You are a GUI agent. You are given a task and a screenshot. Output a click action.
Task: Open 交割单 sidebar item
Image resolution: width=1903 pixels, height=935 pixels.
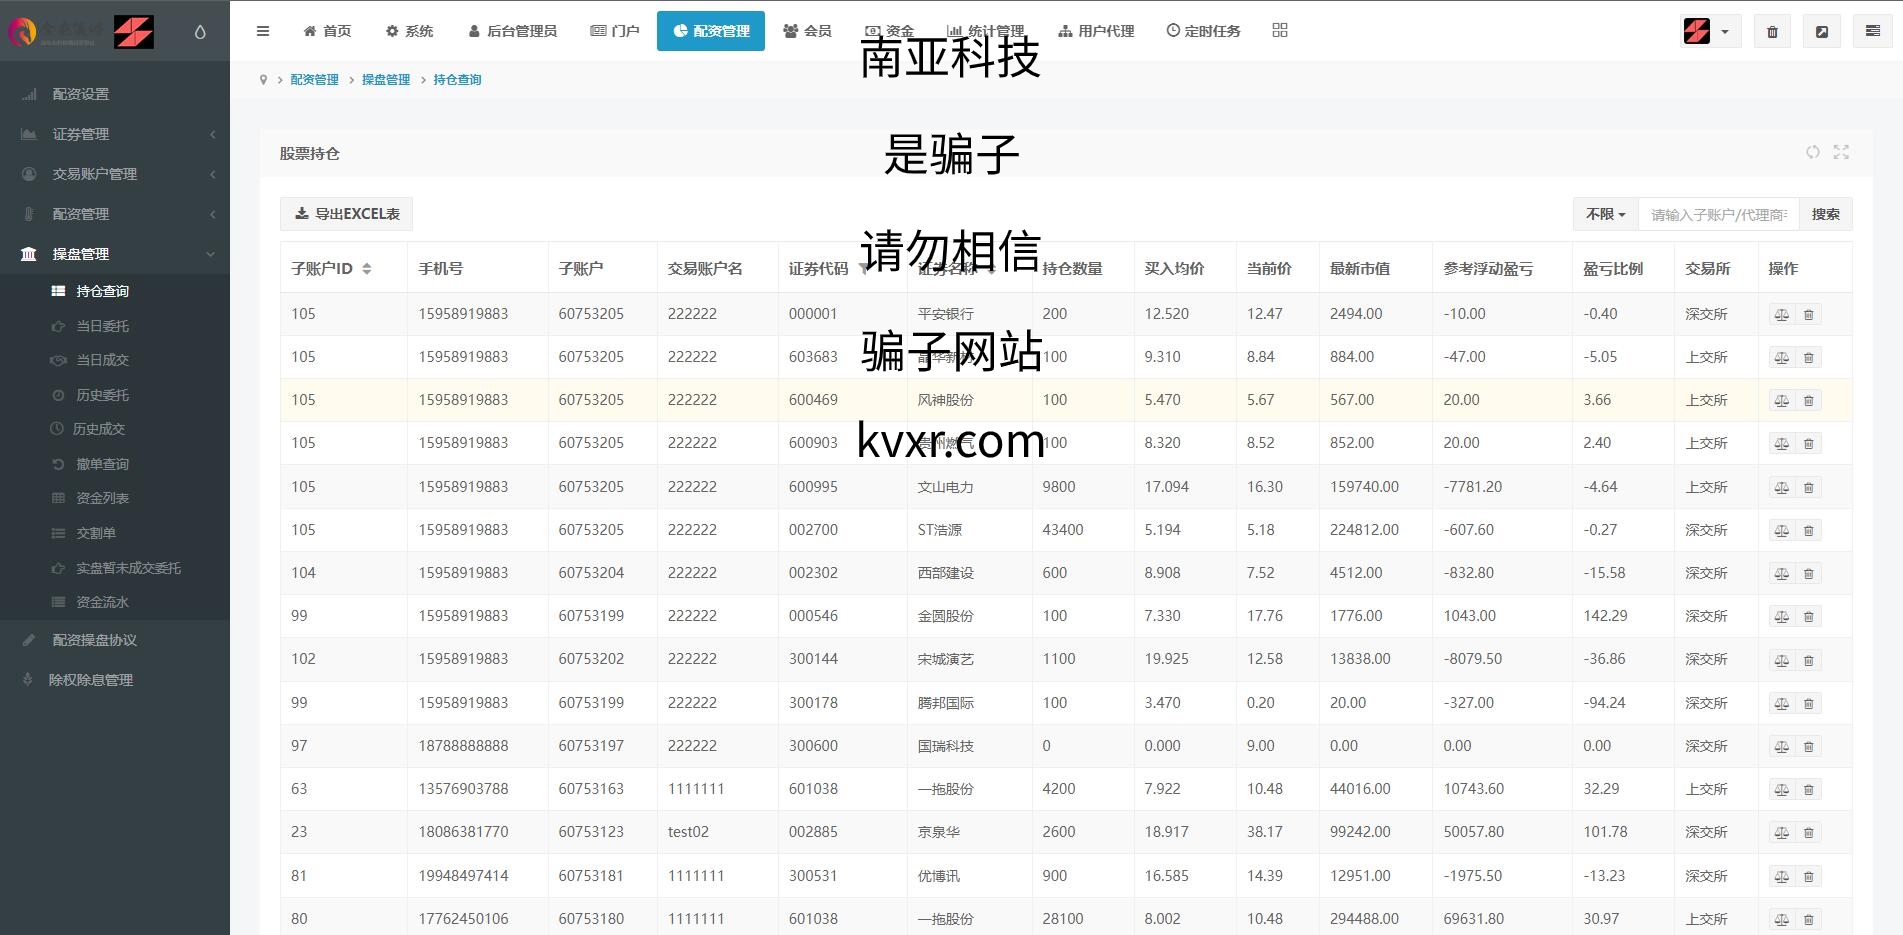click(115, 533)
